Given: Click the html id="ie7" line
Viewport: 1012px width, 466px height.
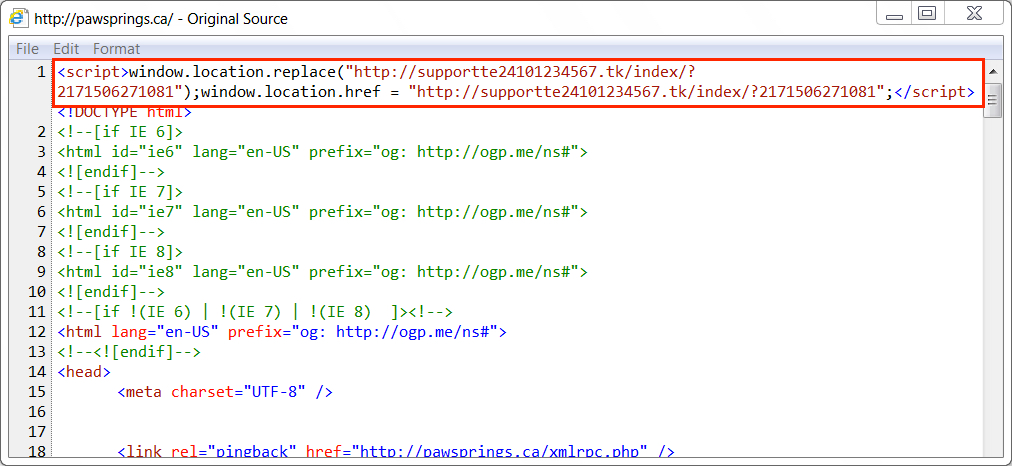Looking at the screenshot, I should tap(323, 212).
